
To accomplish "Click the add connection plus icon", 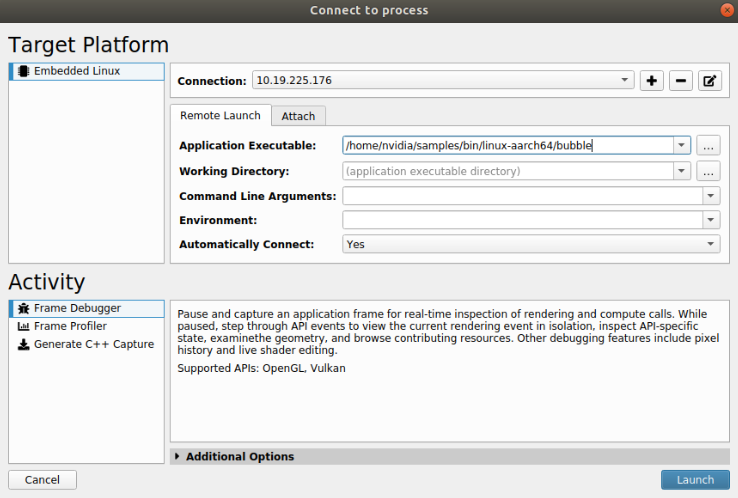I will tap(652, 81).
